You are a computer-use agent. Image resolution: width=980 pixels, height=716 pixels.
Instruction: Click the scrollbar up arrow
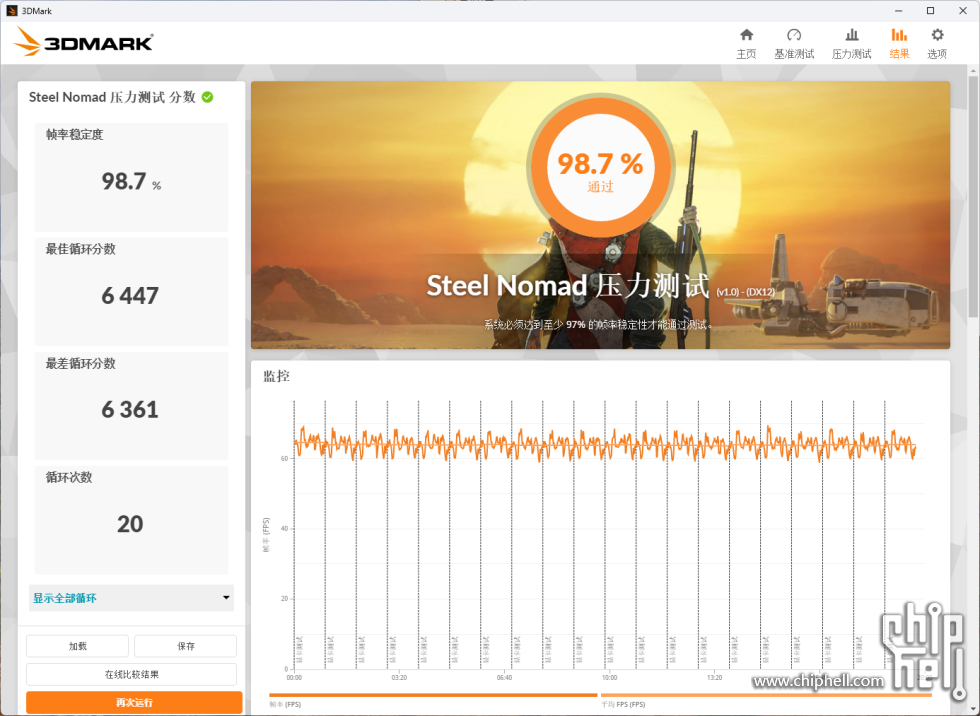tap(973, 71)
